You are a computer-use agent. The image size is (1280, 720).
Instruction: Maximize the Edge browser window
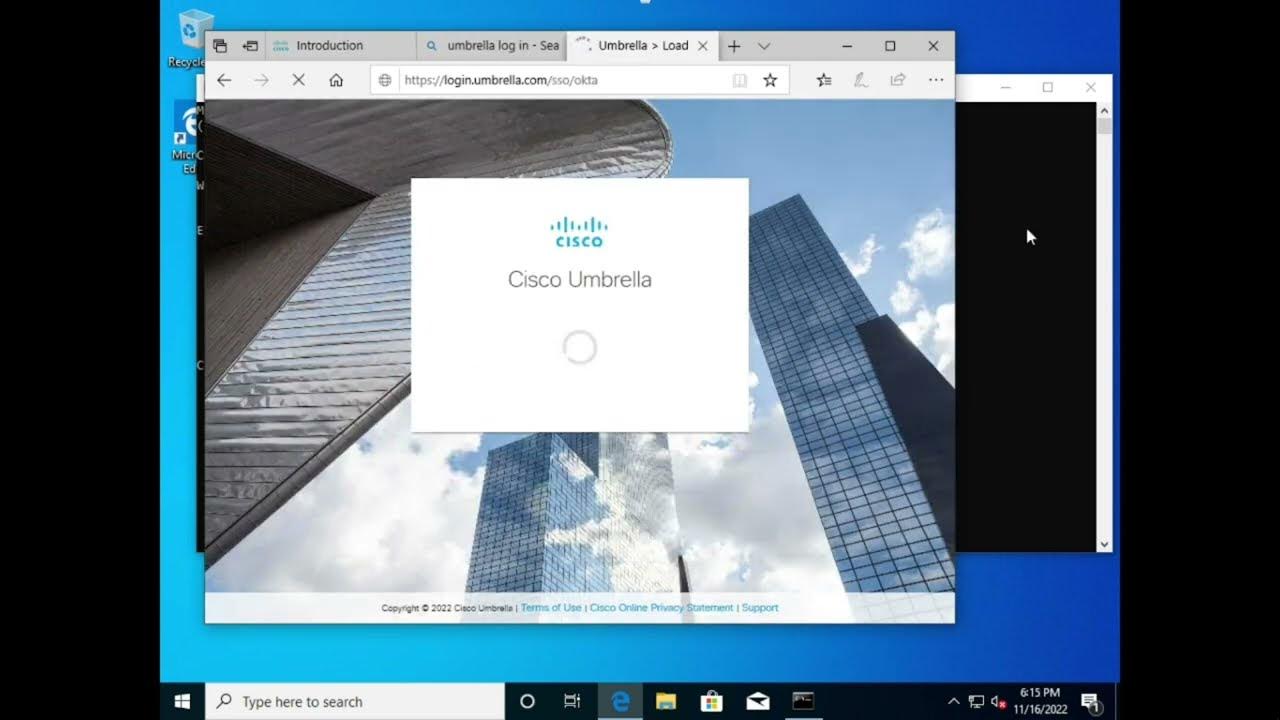(x=890, y=46)
